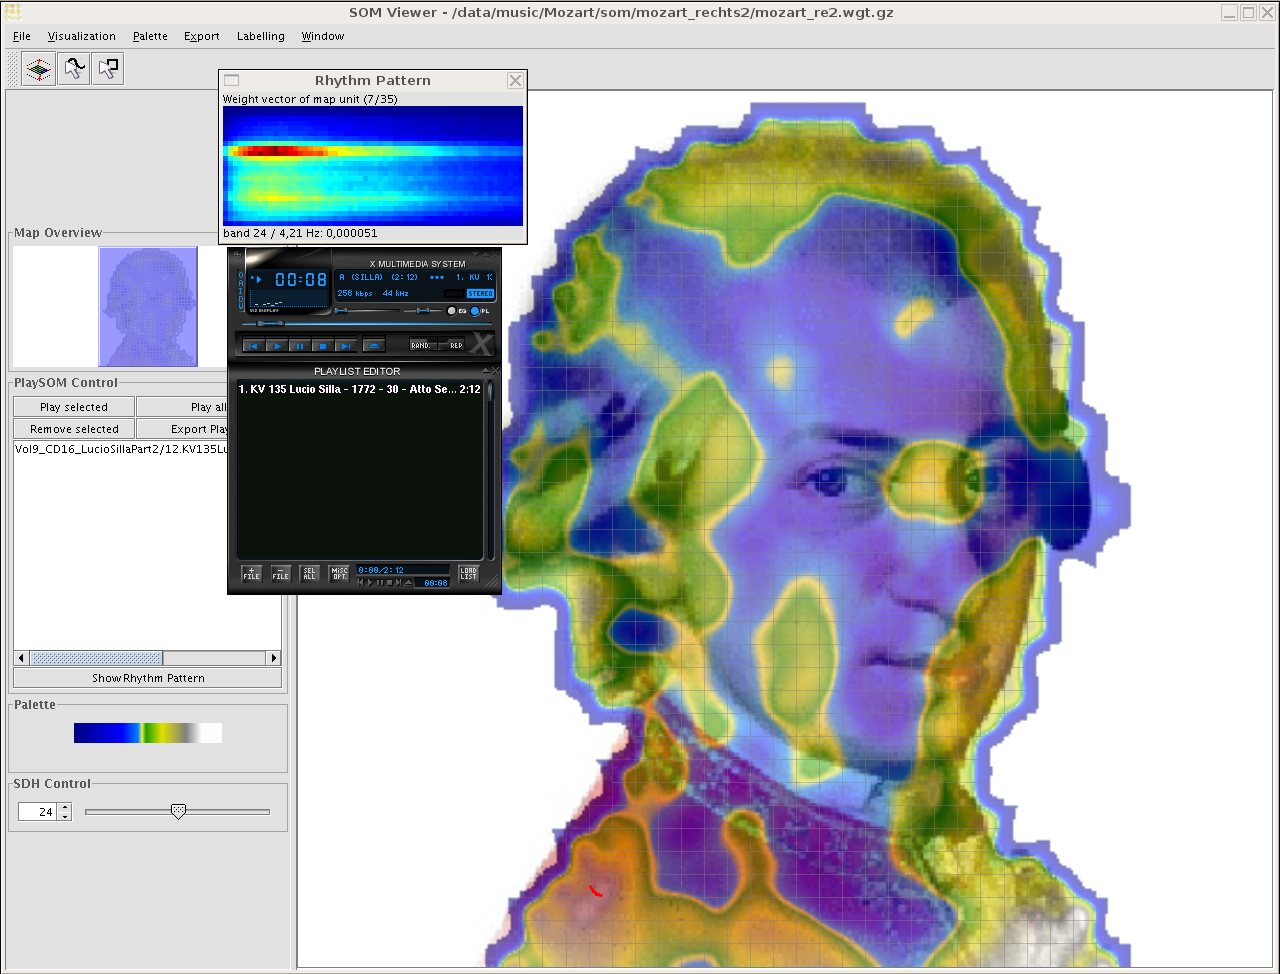Increase SDH value with up stepper

[x=65, y=808]
